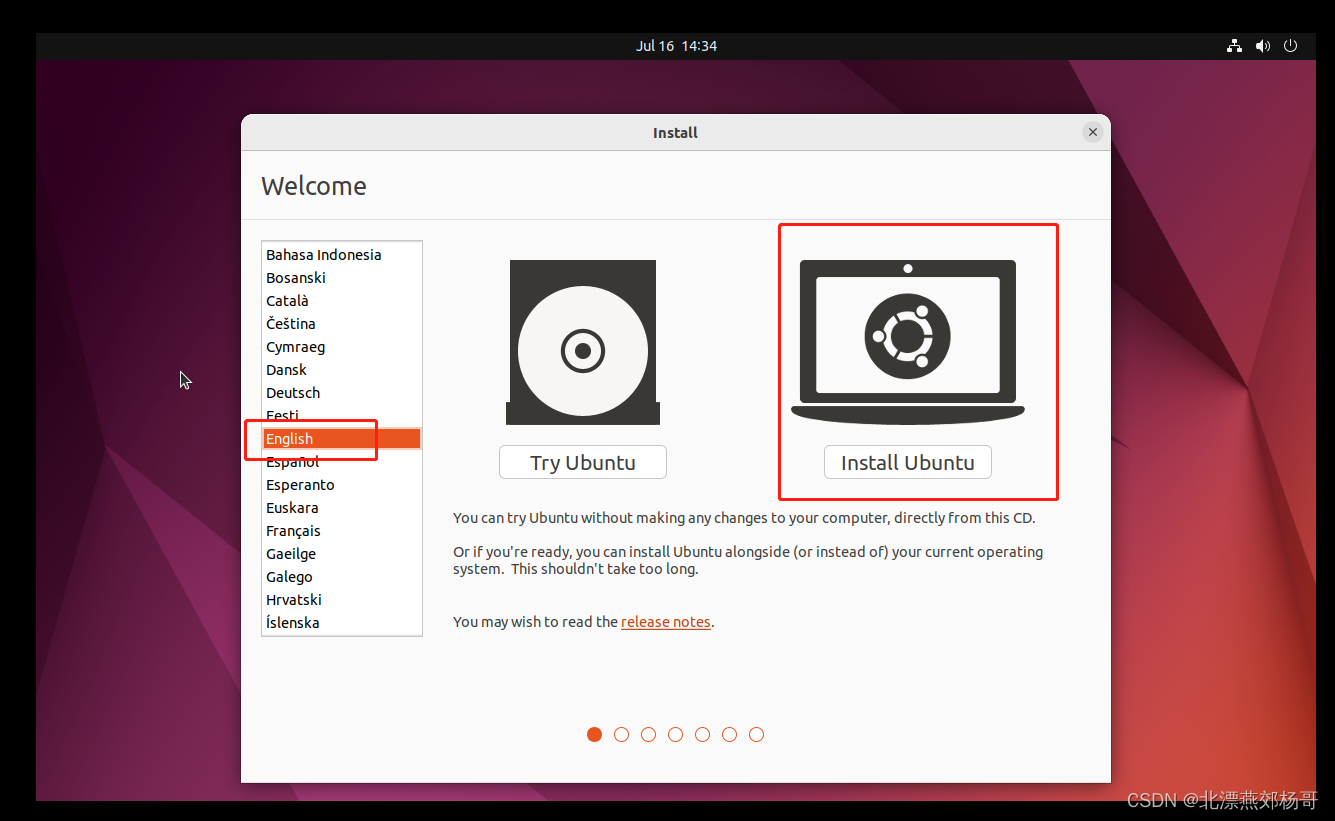Select Euskara in the language list
The width and height of the screenshot is (1335, 821).
coord(342,508)
